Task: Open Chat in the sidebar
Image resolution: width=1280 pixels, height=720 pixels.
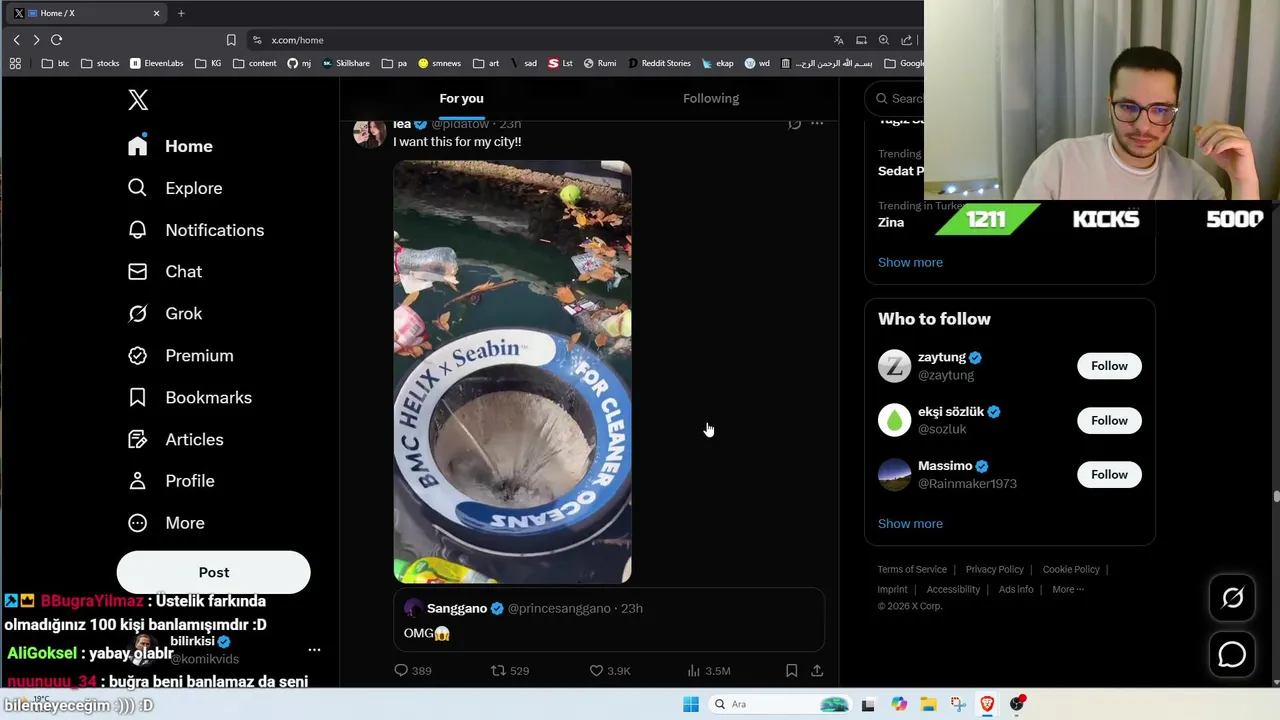Action: coord(165,272)
